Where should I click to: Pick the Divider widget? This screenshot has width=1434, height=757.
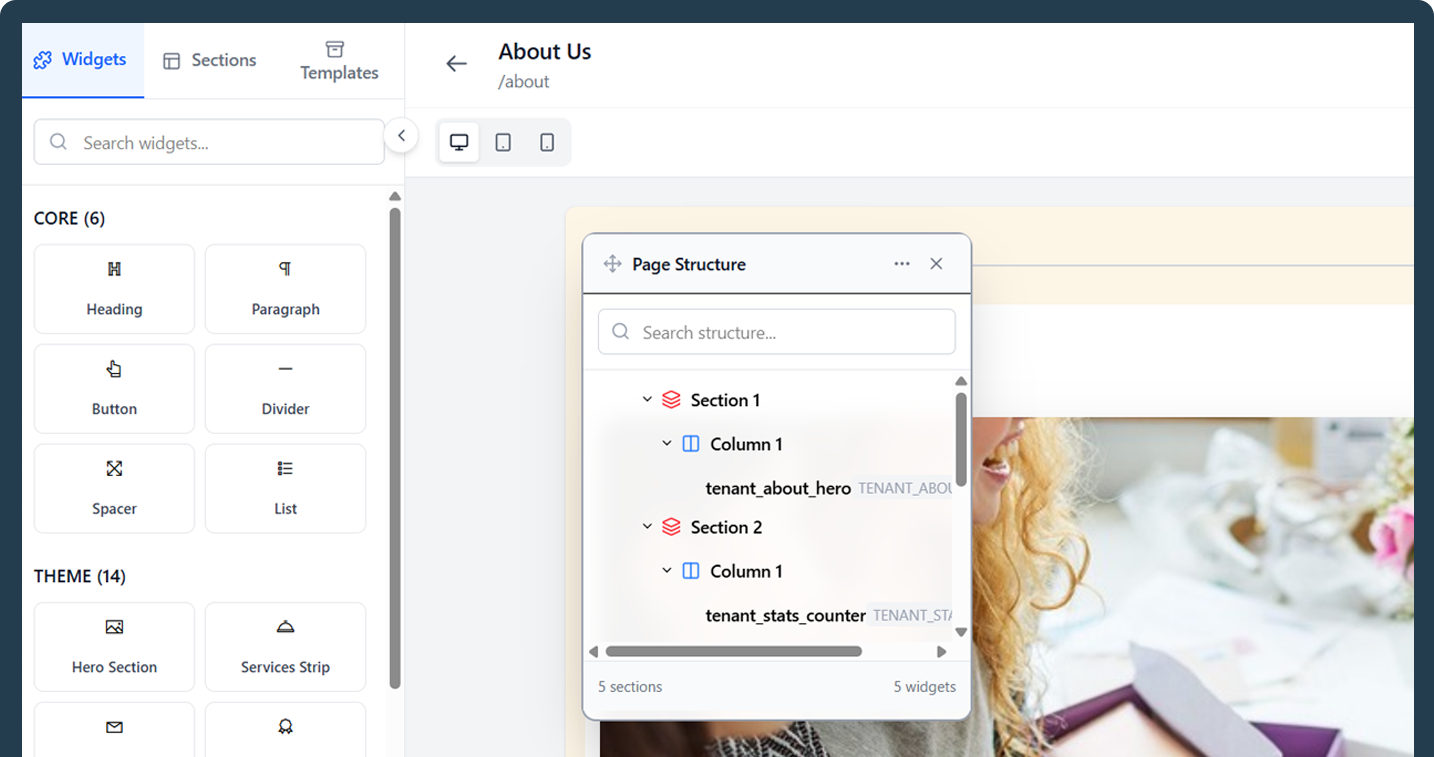[285, 389]
